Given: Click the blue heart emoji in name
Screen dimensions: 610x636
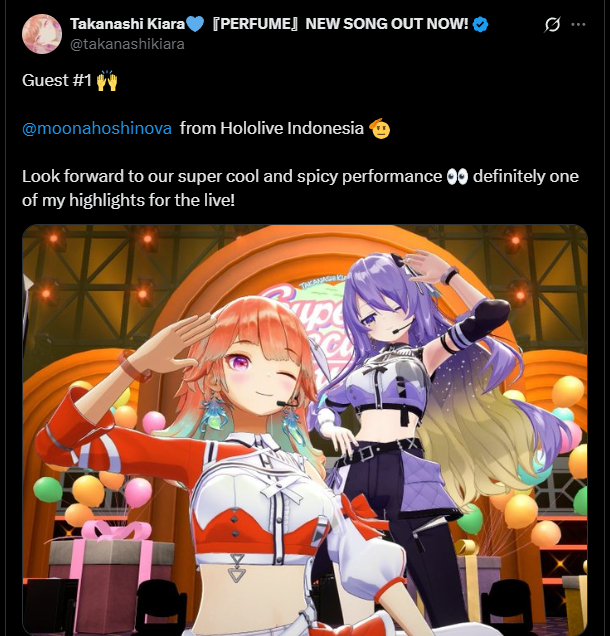Looking at the screenshot, I should (x=195, y=24).
